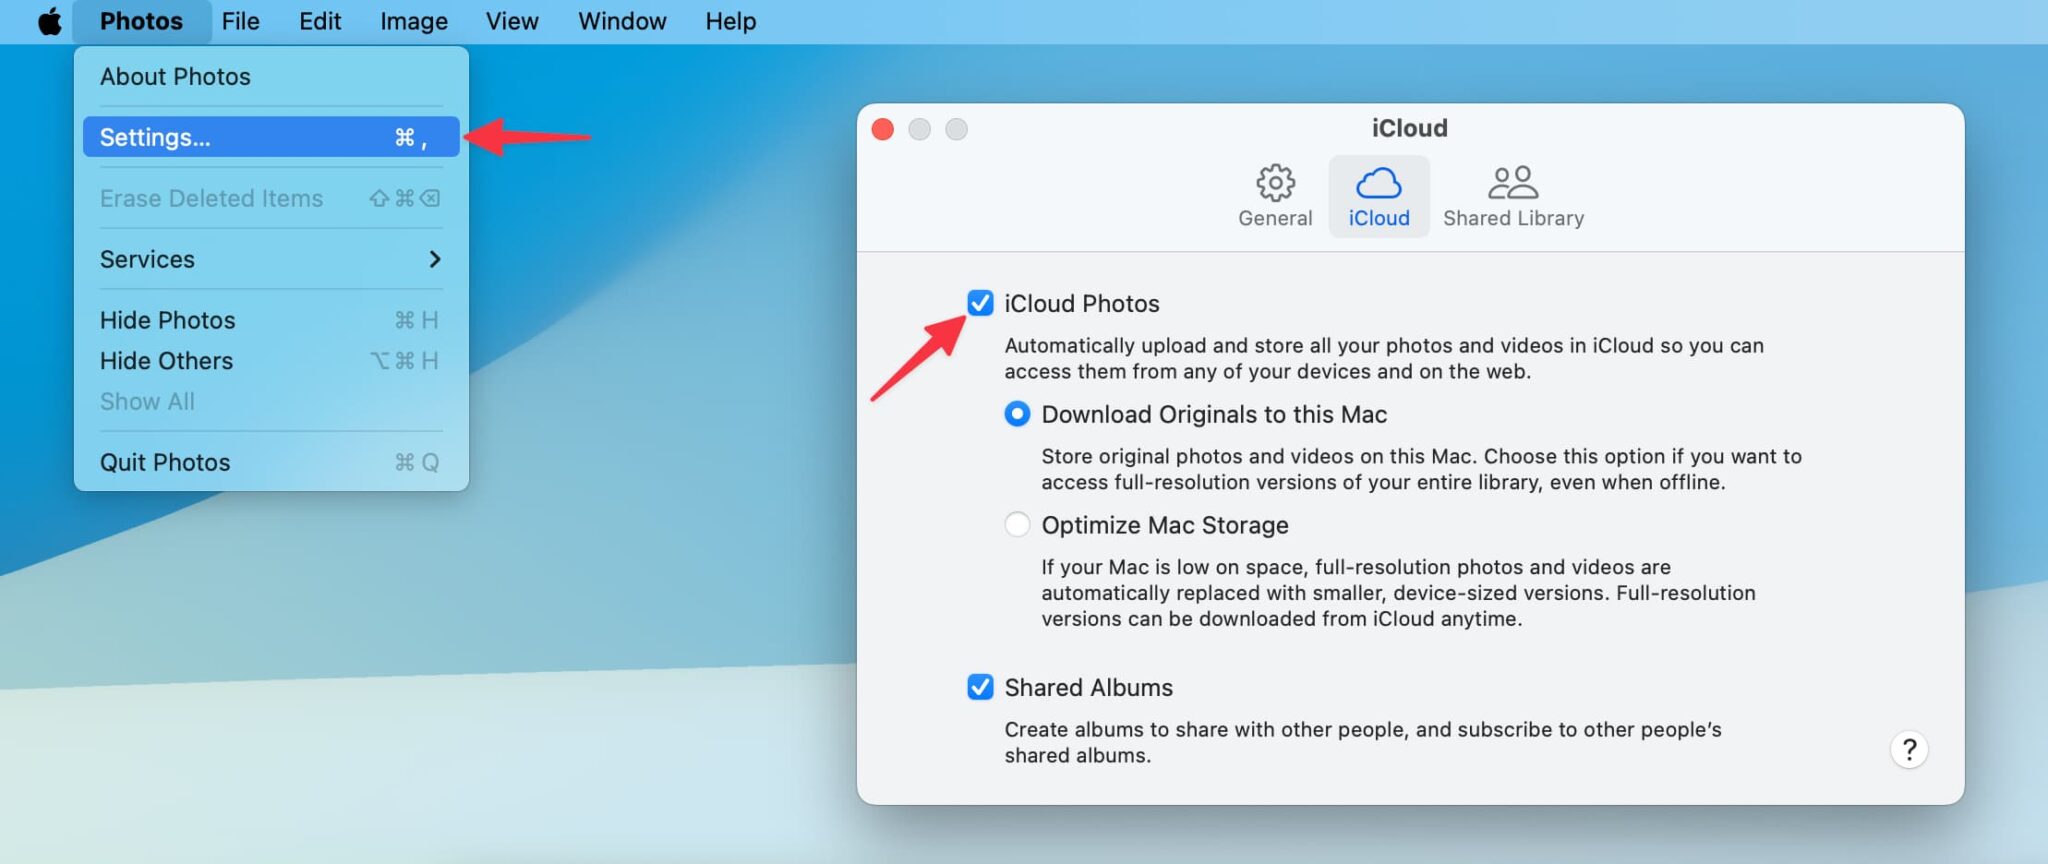Switch to the General settings tab
Image resolution: width=2048 pixels, height=864 pixels.
(1275, 197)
